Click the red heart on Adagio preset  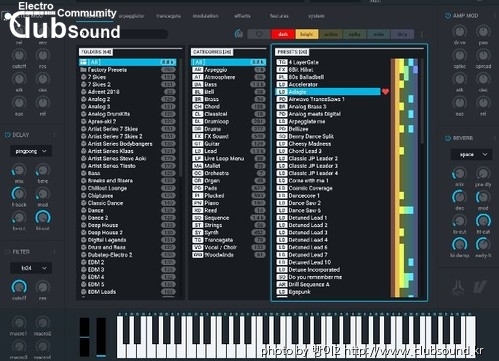tap(385, 92)
